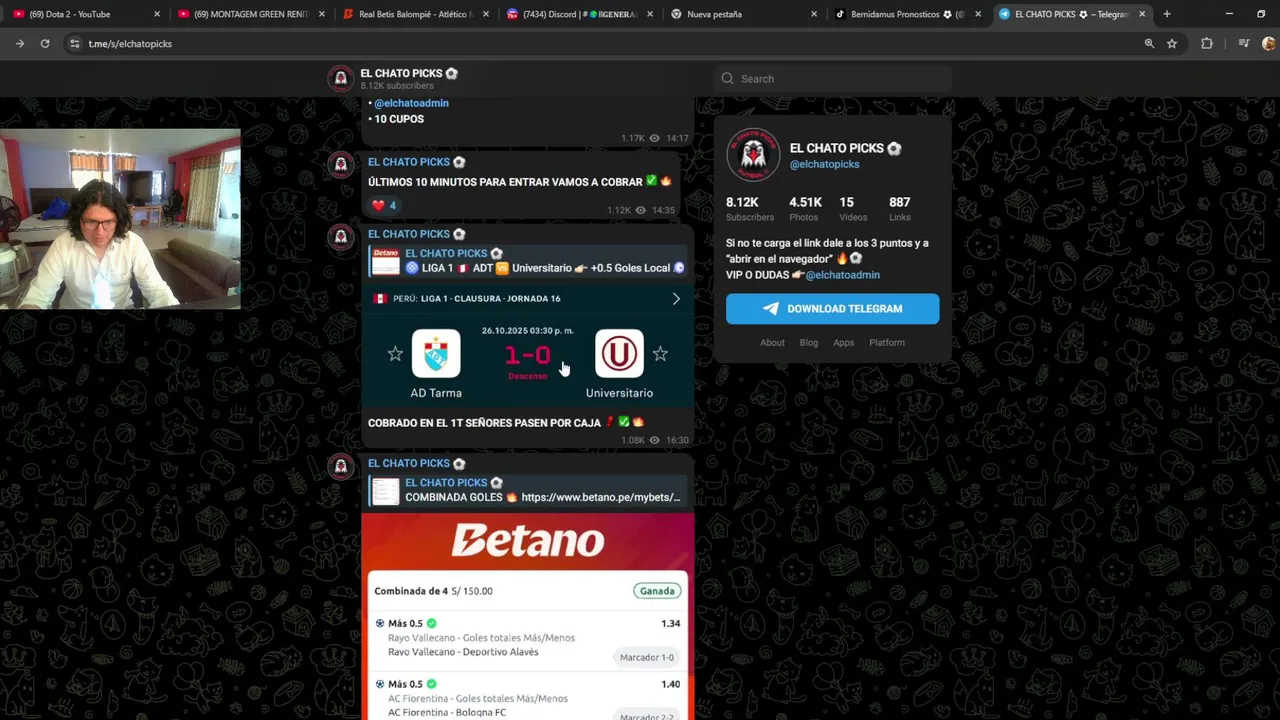Screen dimensions: 1280x720
Task: Expand the Liga 1 Clausura Jornada 16 arrow
Action: [676, 298]
